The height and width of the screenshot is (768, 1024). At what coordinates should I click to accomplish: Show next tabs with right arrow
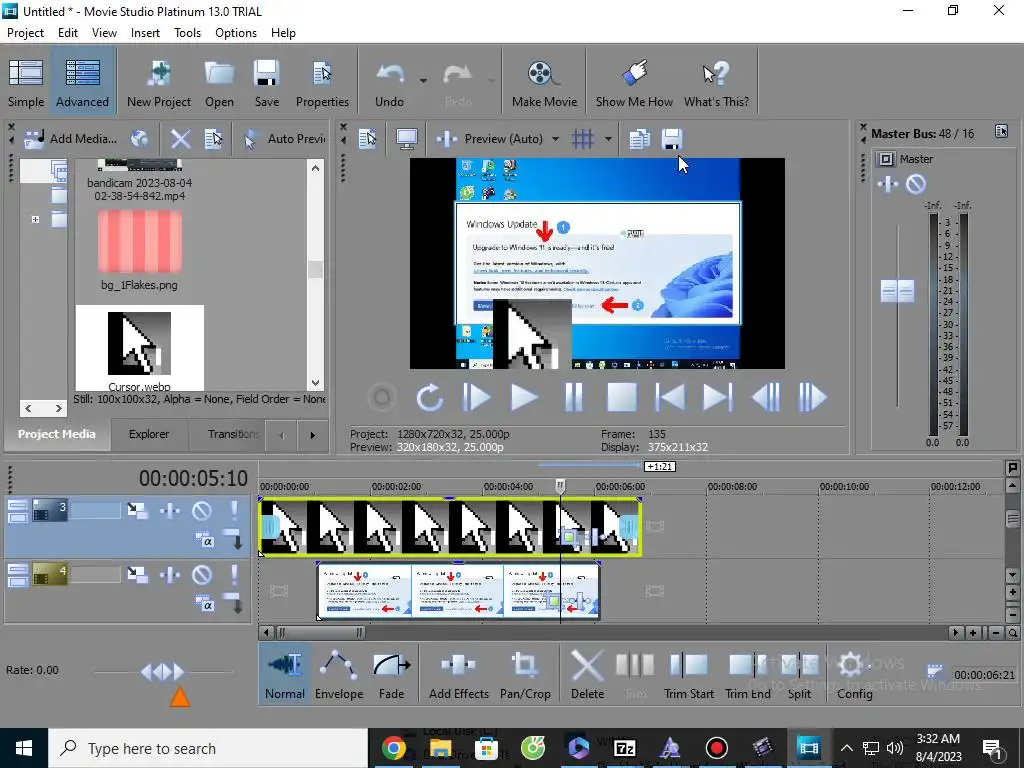click(x=312, y=435)
